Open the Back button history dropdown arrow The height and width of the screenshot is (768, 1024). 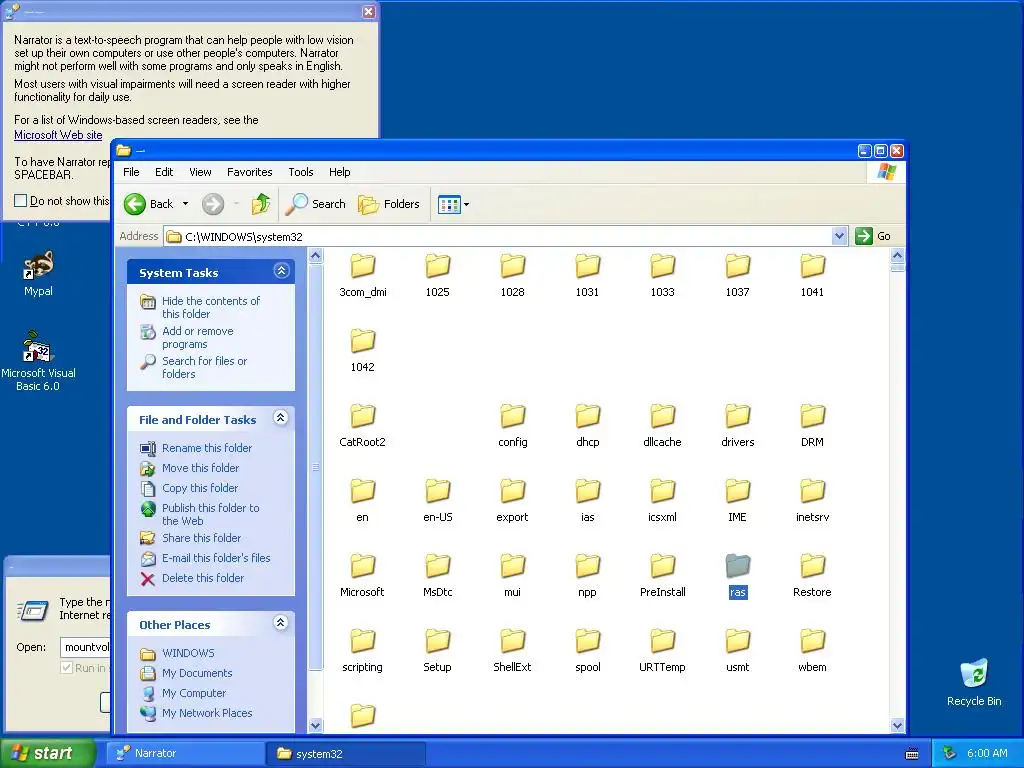point(185,204)
